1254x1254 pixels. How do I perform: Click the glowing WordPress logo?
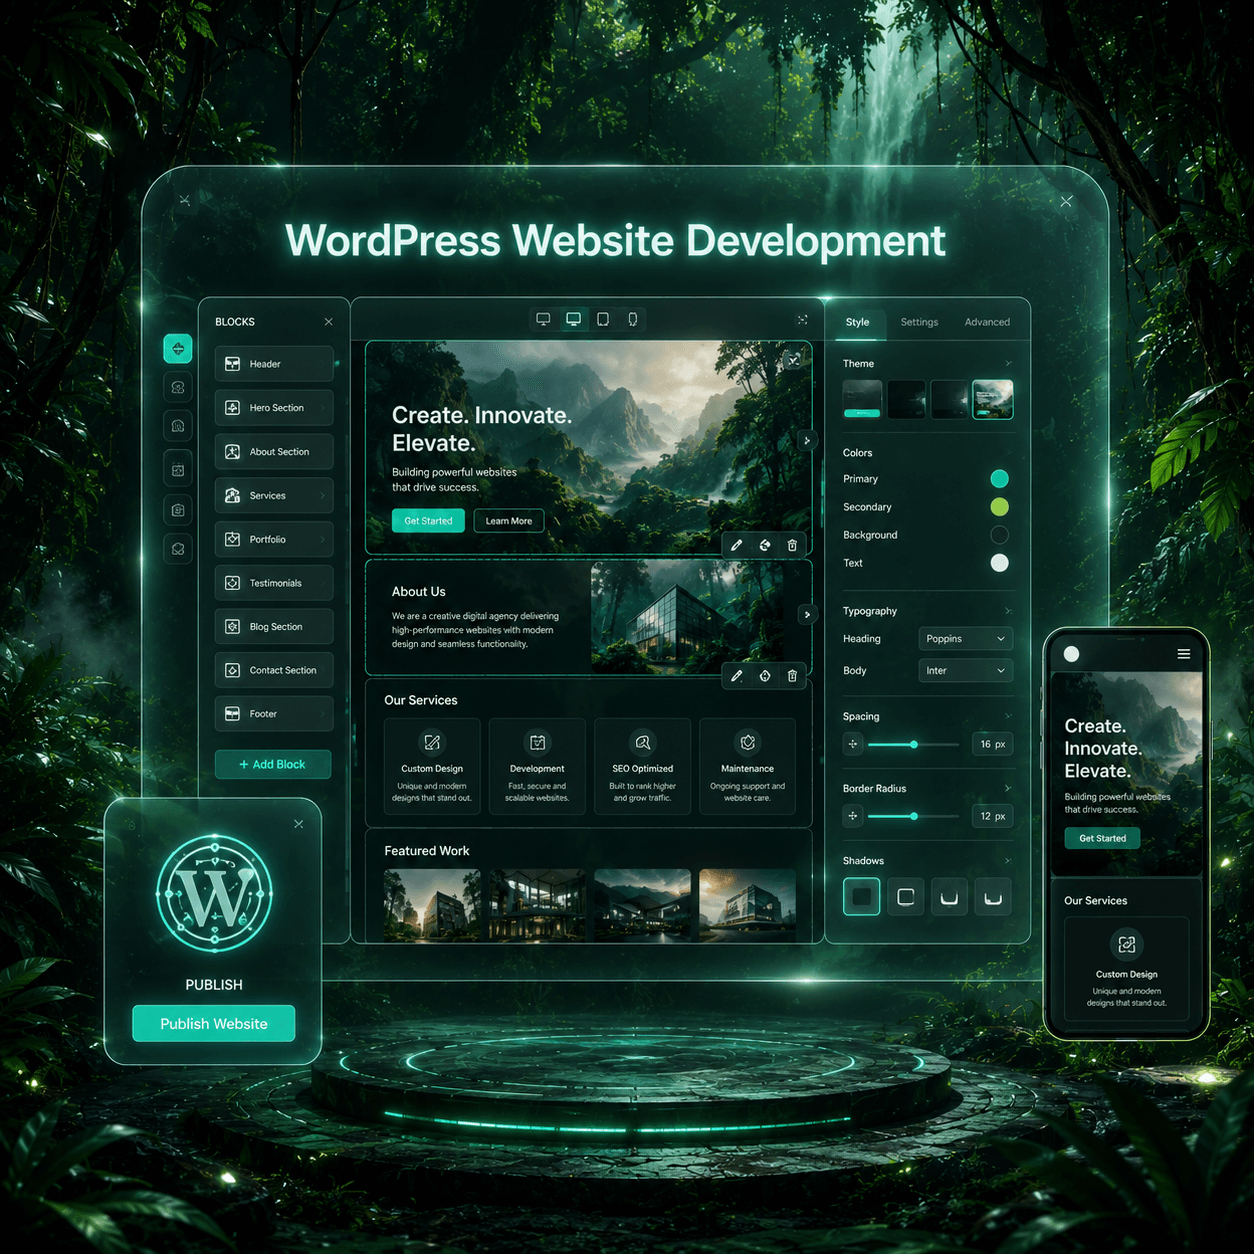[x=214, y=893]
